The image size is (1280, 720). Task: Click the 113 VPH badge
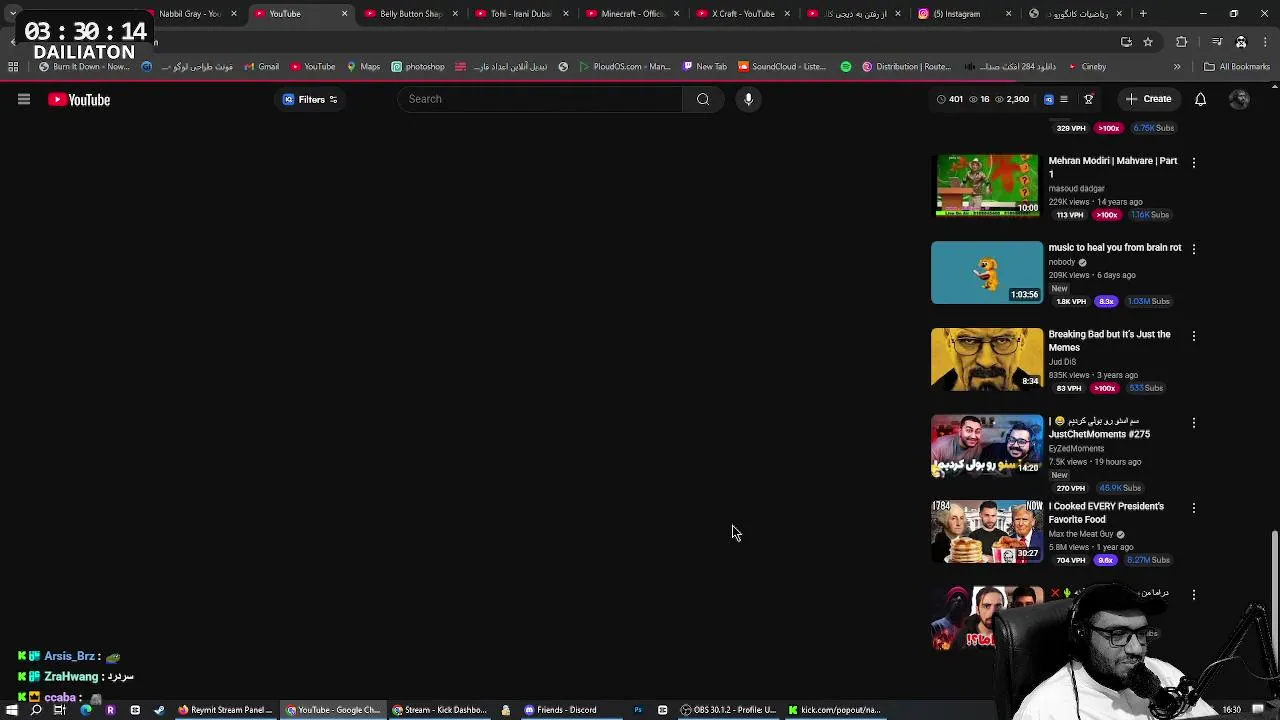[1070, 215]
